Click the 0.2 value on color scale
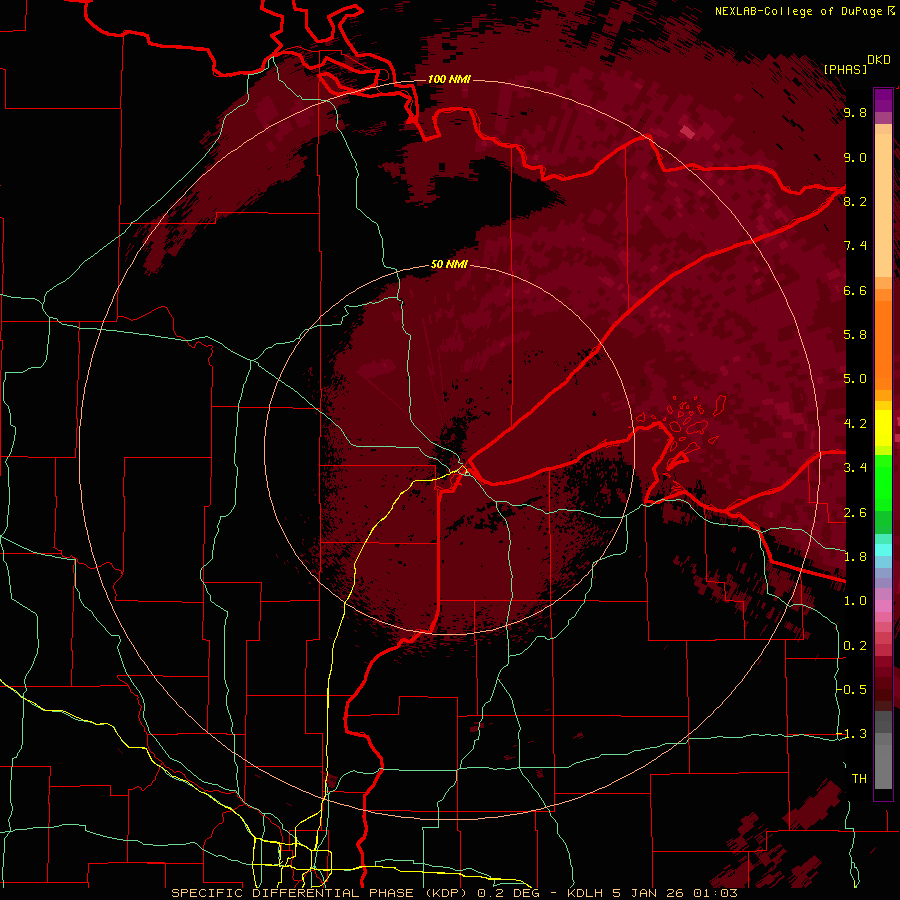The image size is (900, 900). coord(855,646)
